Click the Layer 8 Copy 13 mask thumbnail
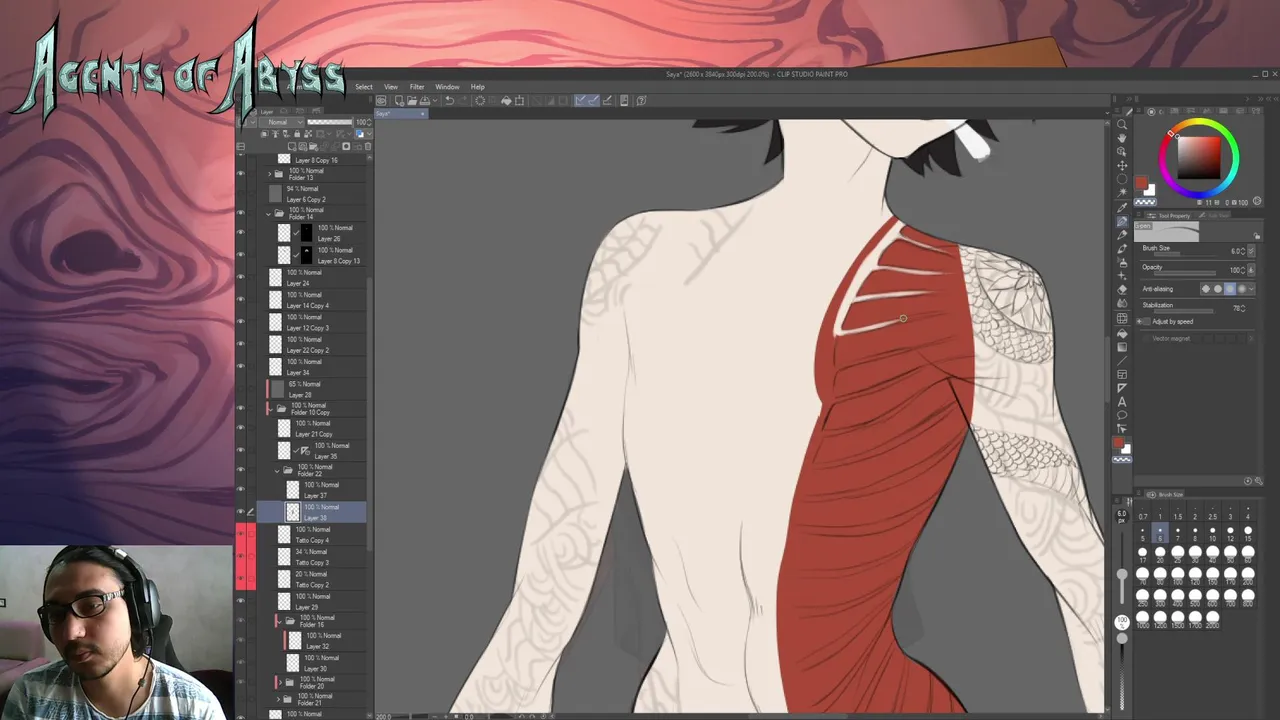Screen dimensions: 1280x720 coord(307,255)
